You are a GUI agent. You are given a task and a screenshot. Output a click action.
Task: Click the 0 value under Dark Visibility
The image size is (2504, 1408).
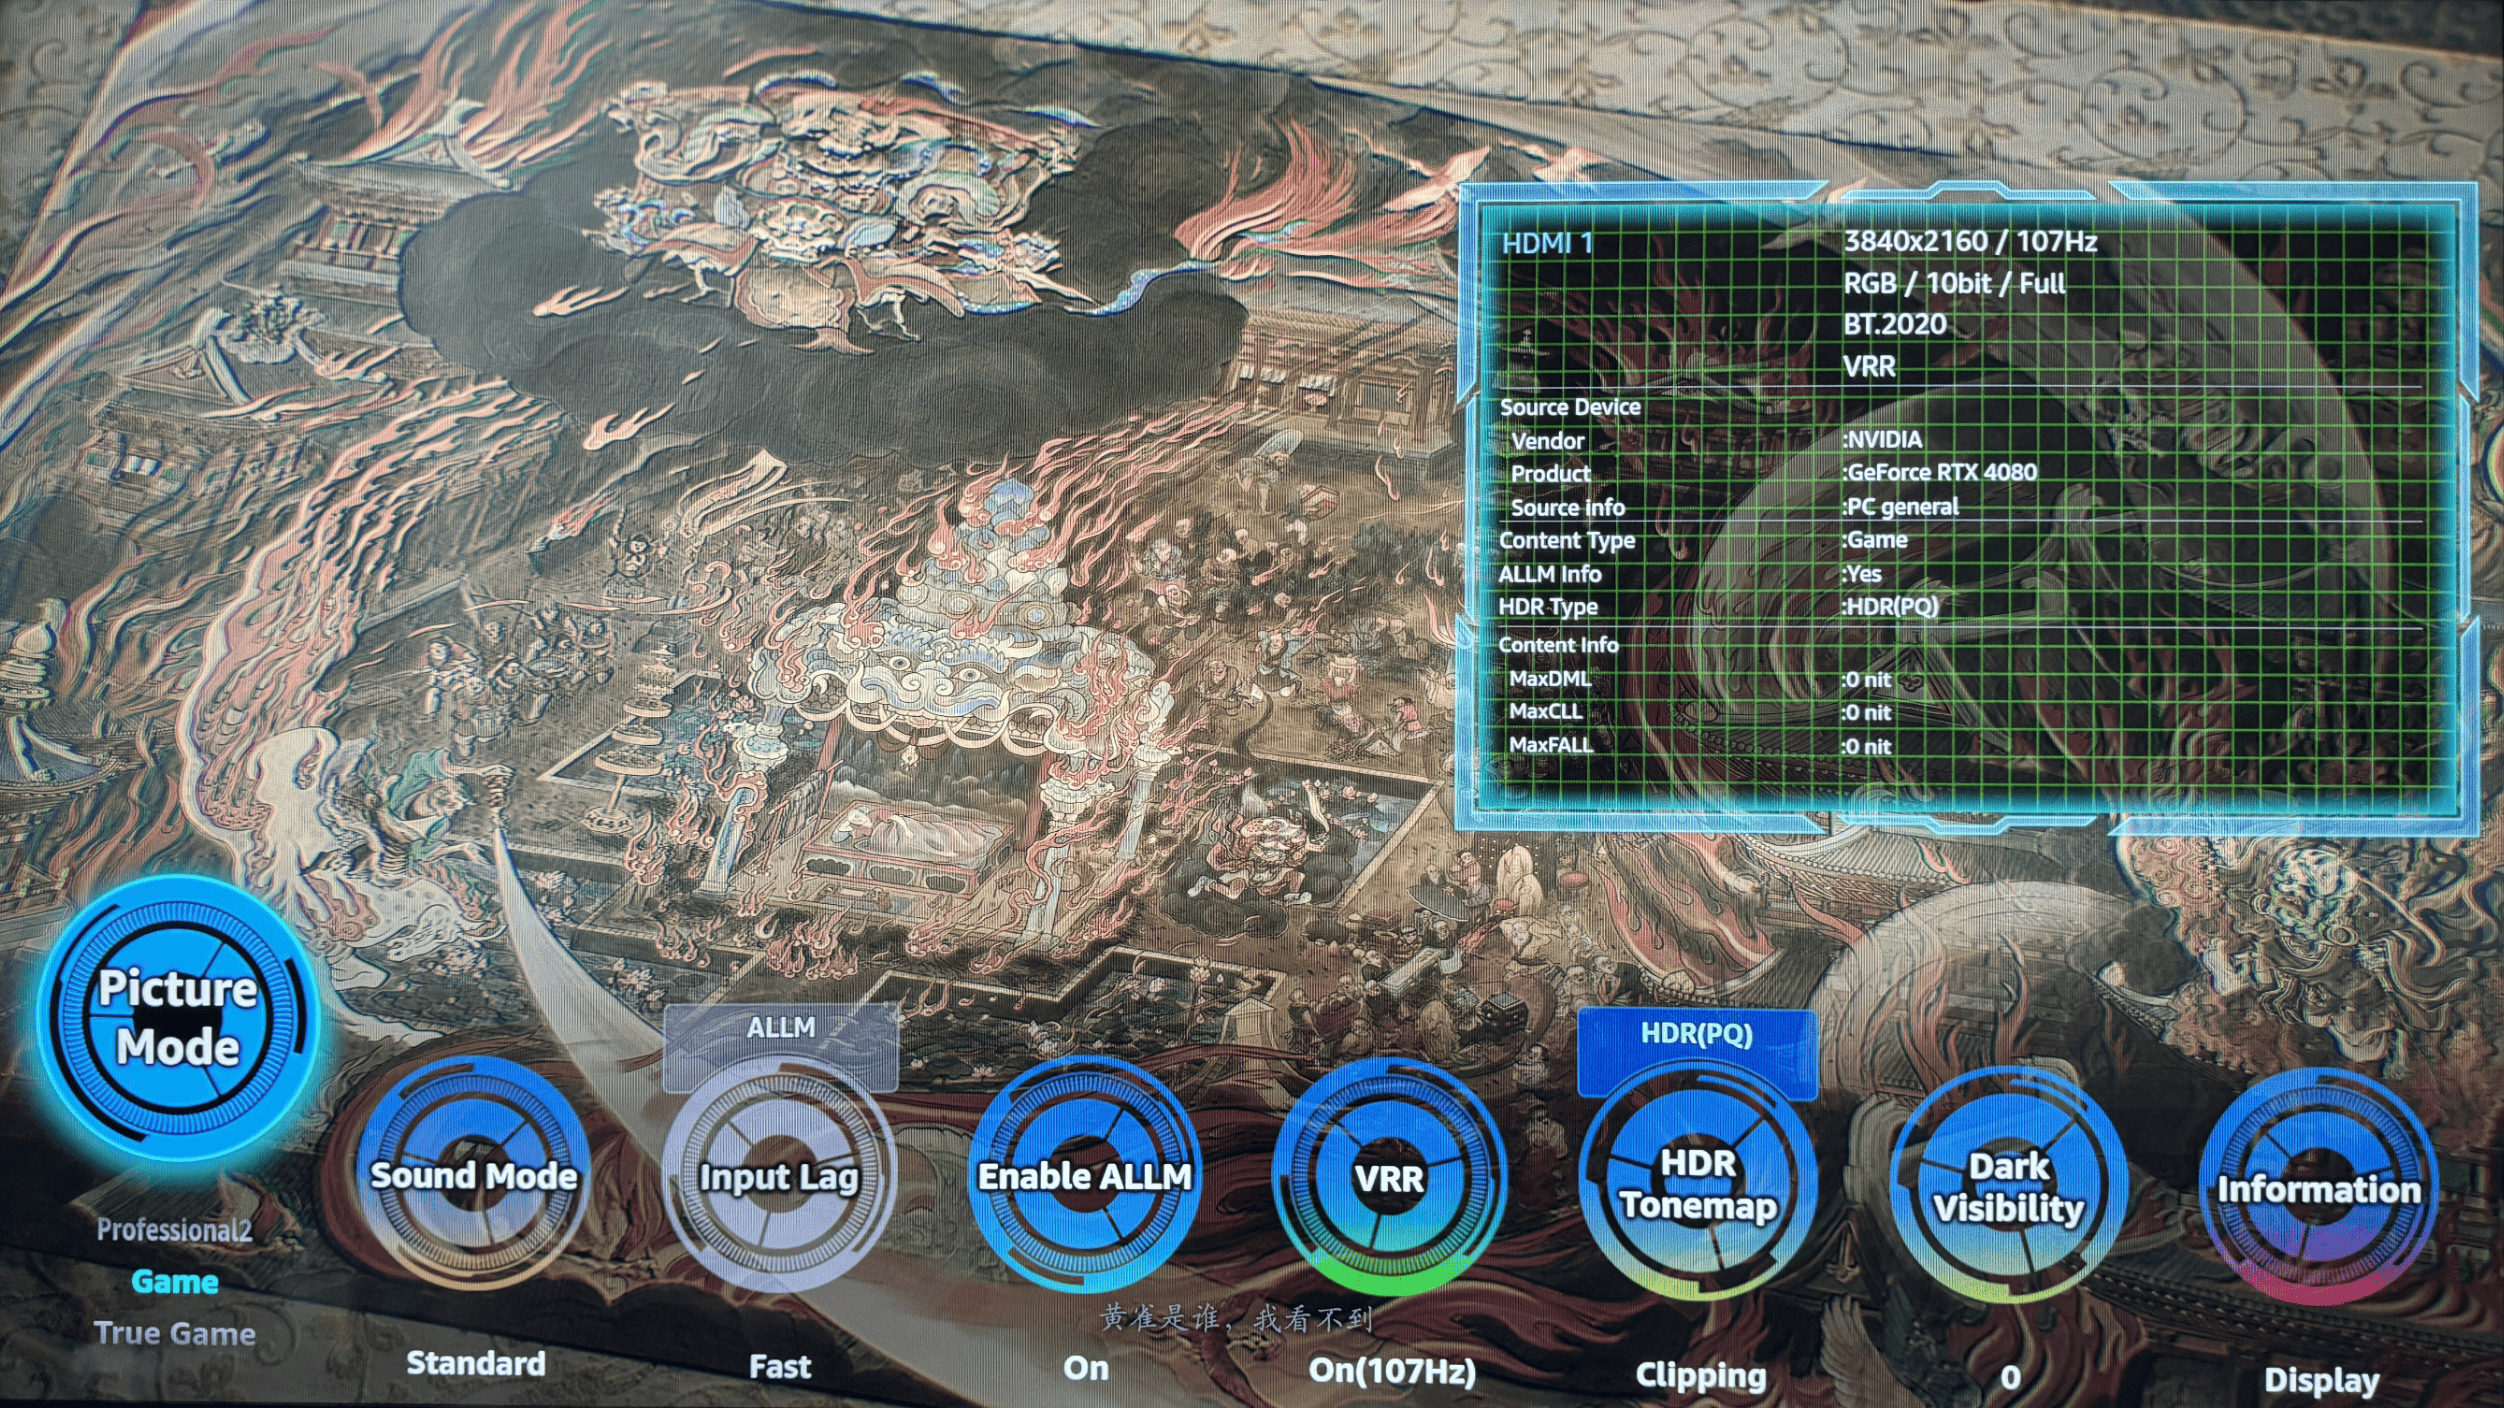[2011, 1378]
